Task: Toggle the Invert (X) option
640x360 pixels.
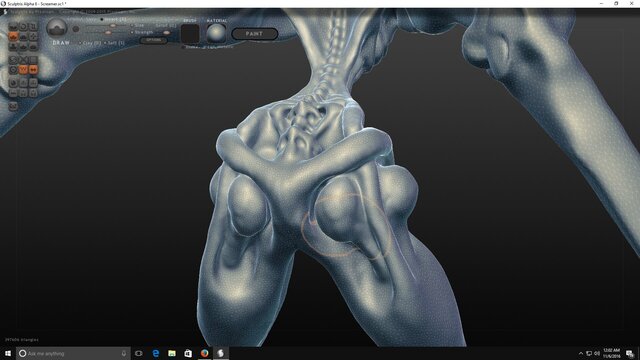Action: pos(114,19)
